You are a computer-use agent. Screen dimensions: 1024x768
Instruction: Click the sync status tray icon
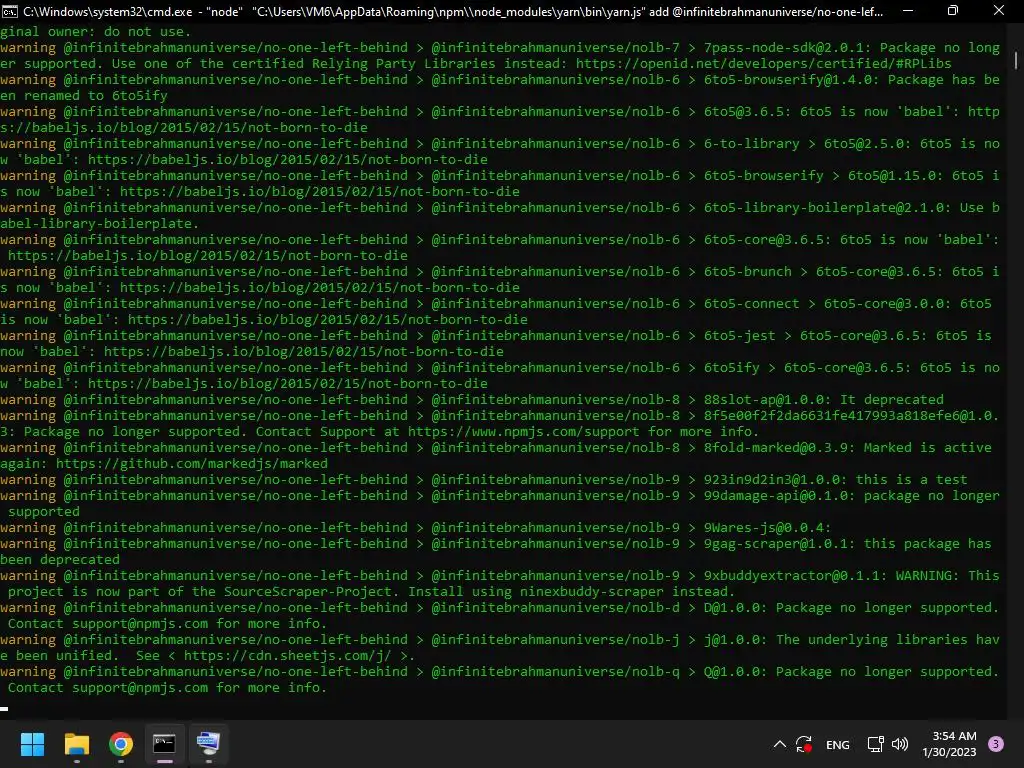(805, 744)
